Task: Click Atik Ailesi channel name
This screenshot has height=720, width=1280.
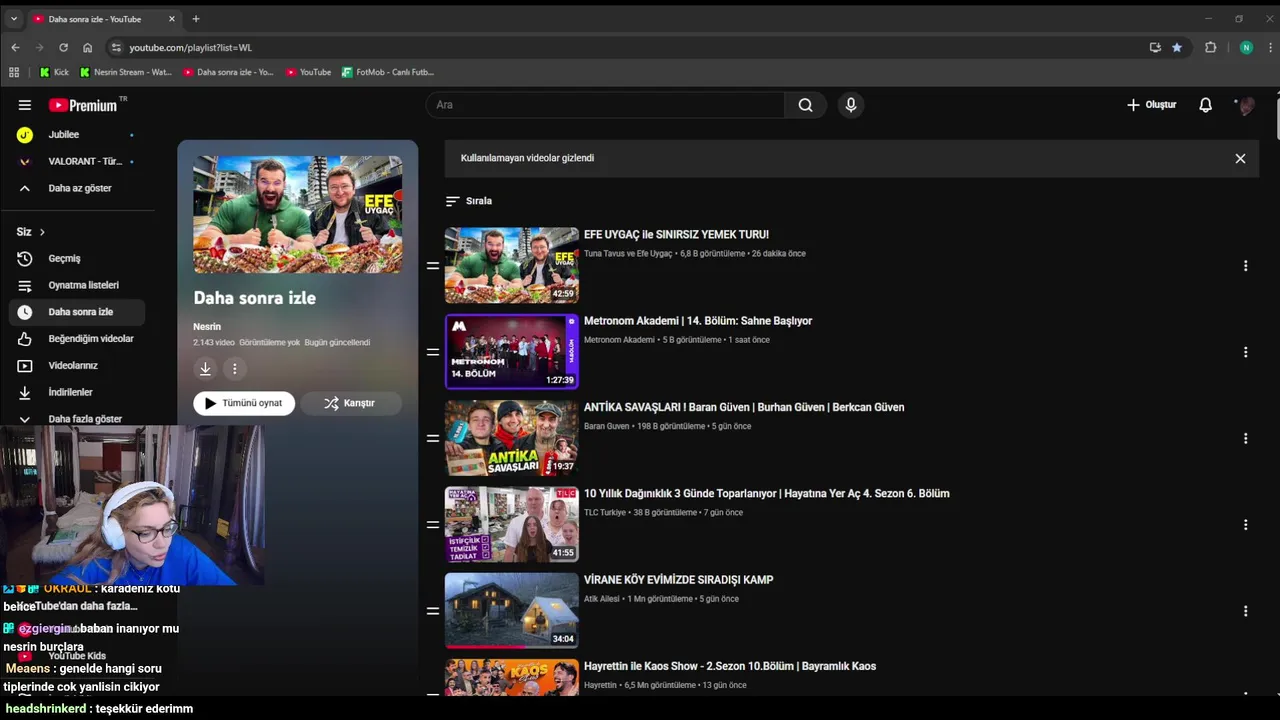Action: pyautogui.click(x=602, y=599)
